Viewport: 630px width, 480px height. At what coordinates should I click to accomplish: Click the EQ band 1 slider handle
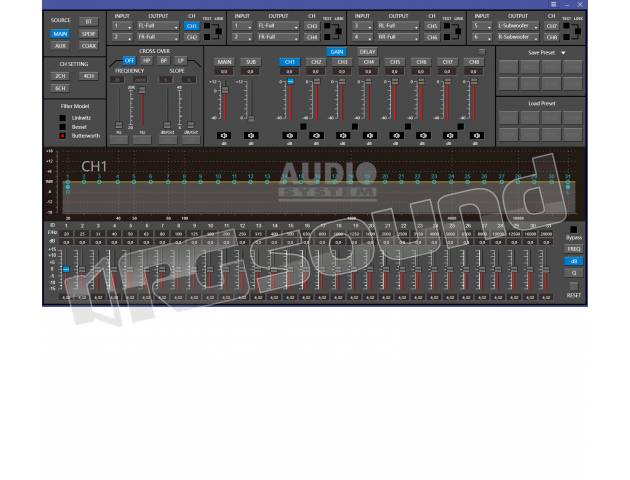point(66,269)
